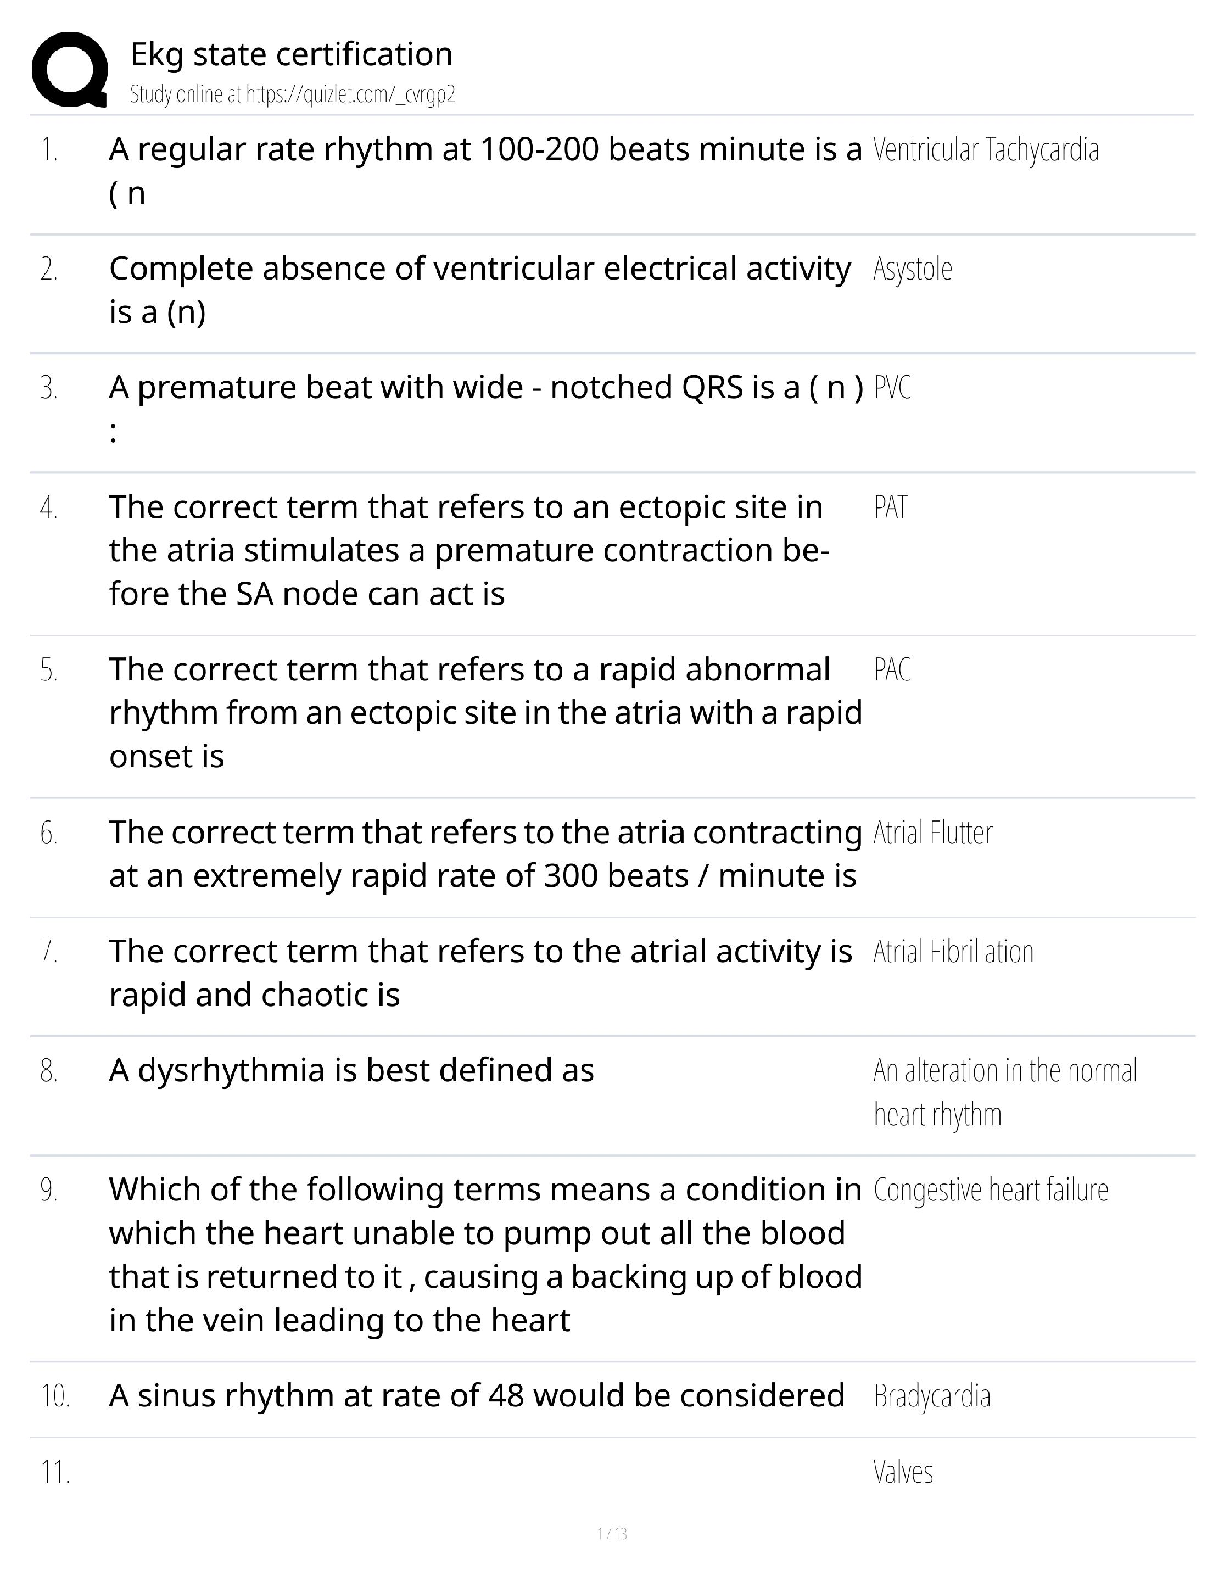Screen dimensions: 1224x1584
Task: Click the 'PVC' answer term
Action: 892,388
